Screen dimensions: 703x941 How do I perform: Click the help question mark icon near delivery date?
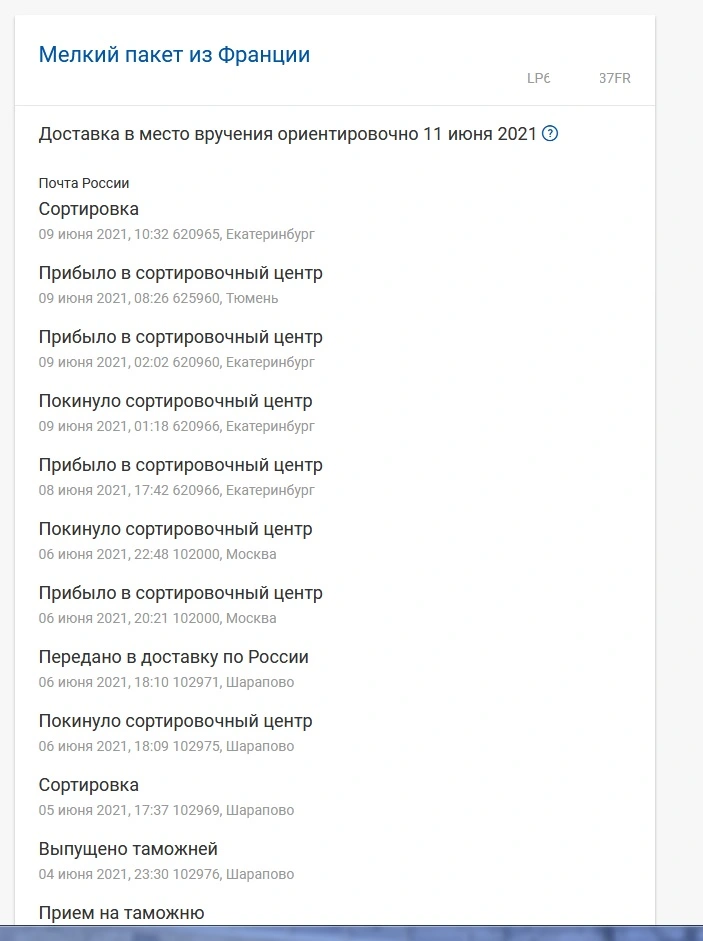(x=549, y=133)
